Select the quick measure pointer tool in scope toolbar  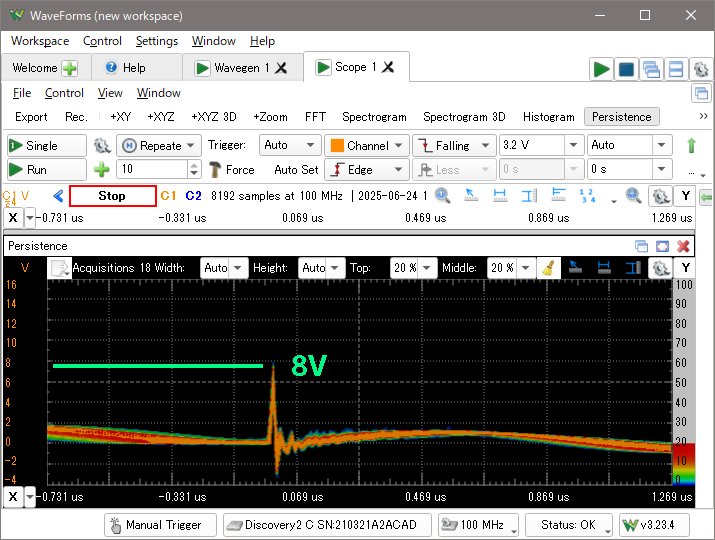coord(471,196)
